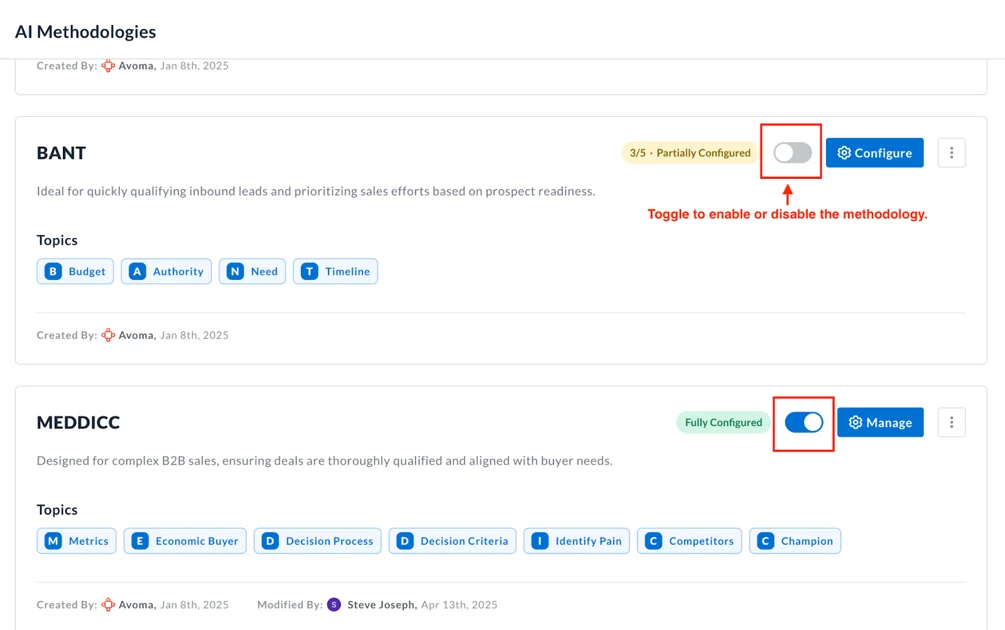The width and height of the screenshot is (1005, 630).
Task: Open the Decision Process topic chip
Action: pos(317,541)
